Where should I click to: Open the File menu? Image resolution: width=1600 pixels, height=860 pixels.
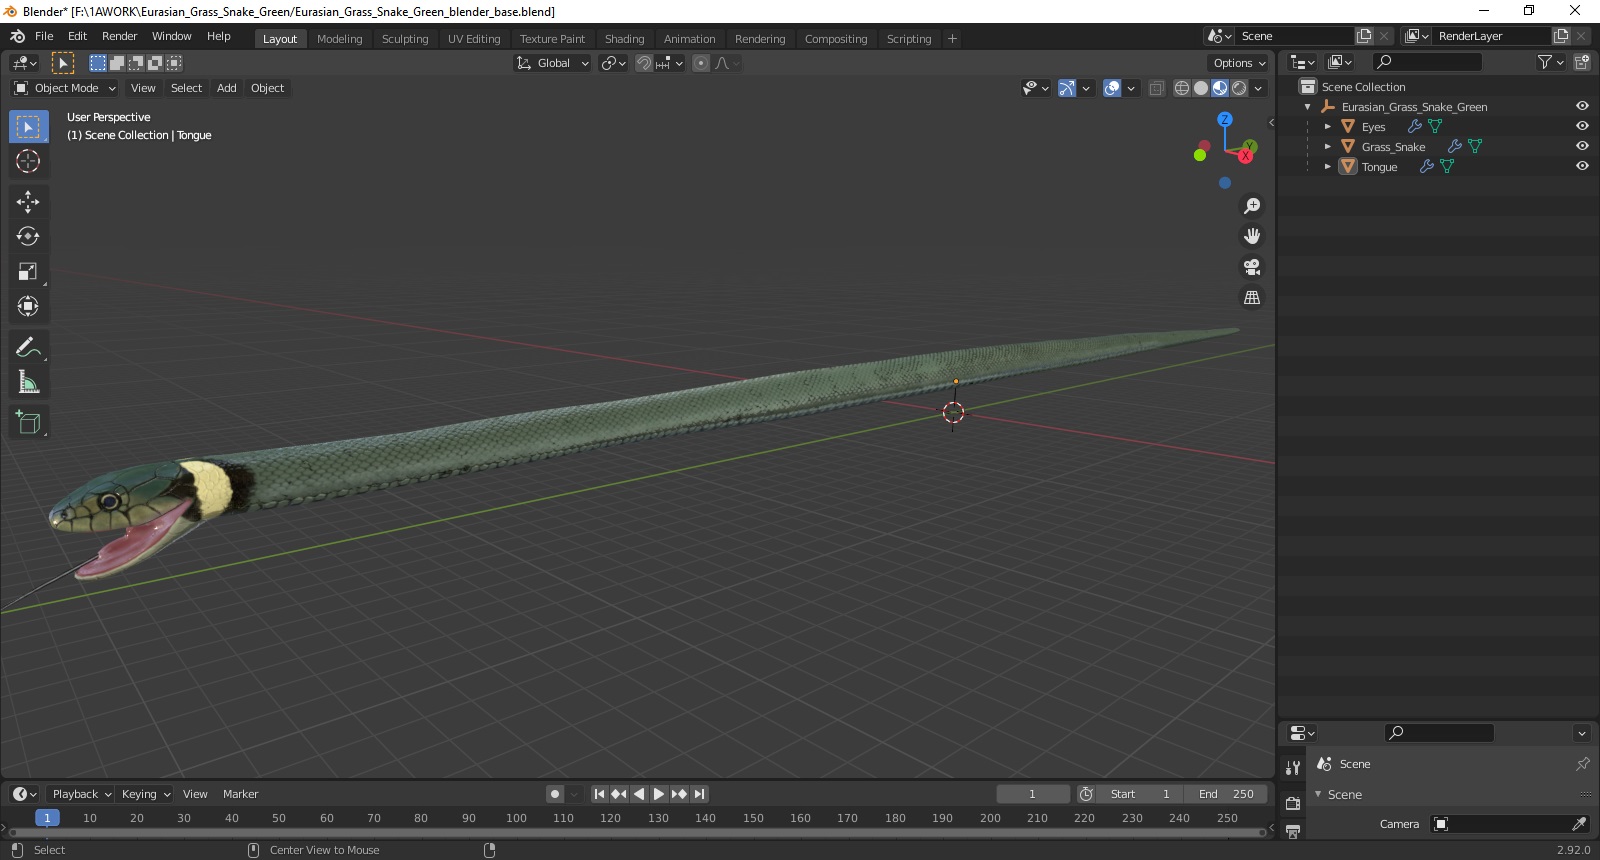coord(44,36)
